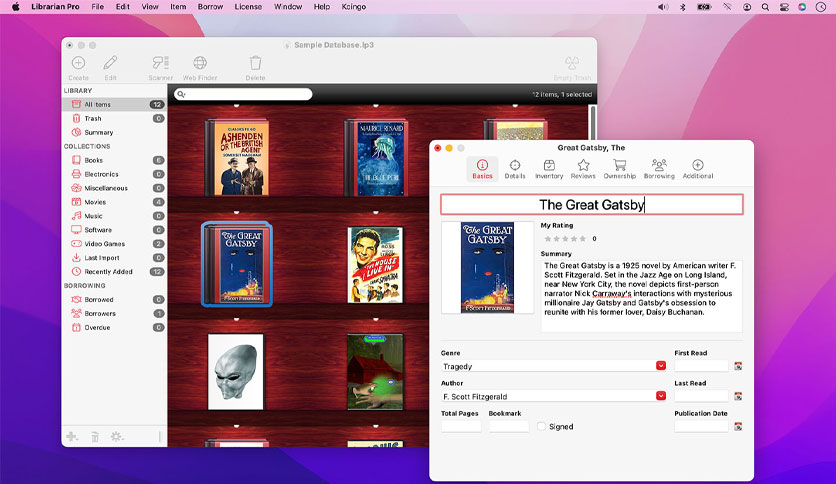The height and width of the screenshot is (484, 836).
Task: Expand the Genre dropdown arrow
Action: coord(661,366)
